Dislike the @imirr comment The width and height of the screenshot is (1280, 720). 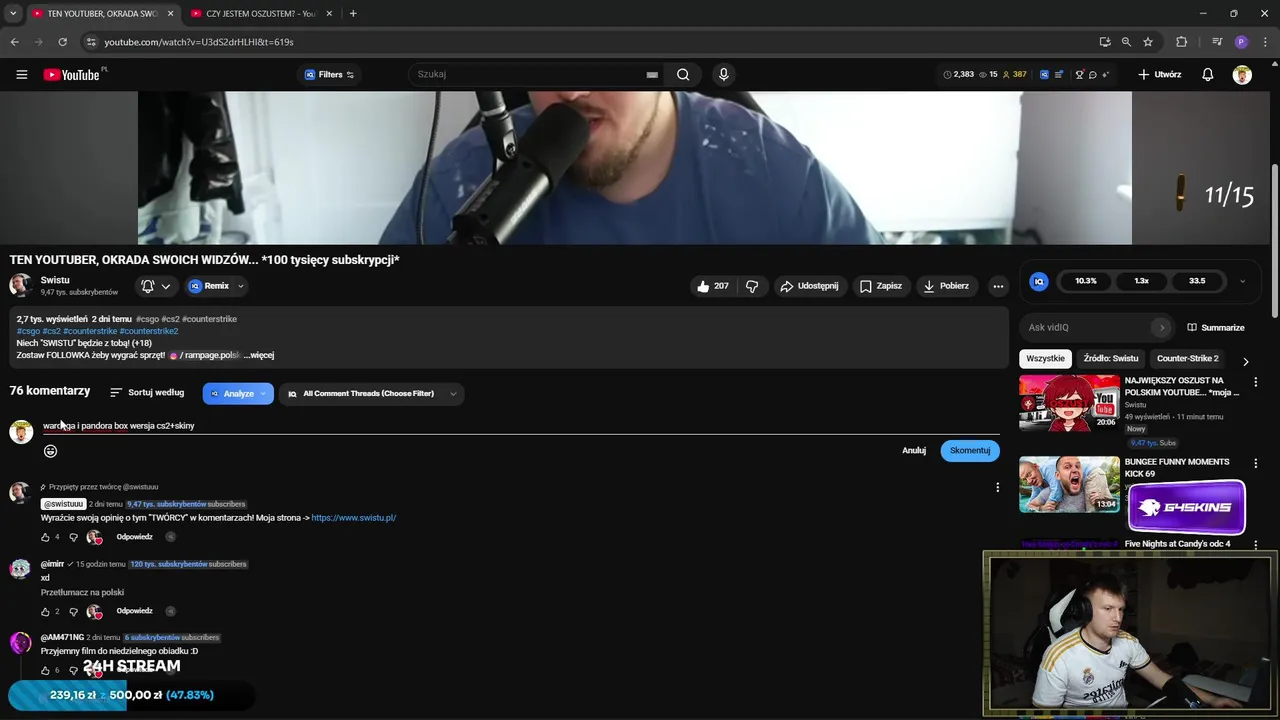(73, 611)
